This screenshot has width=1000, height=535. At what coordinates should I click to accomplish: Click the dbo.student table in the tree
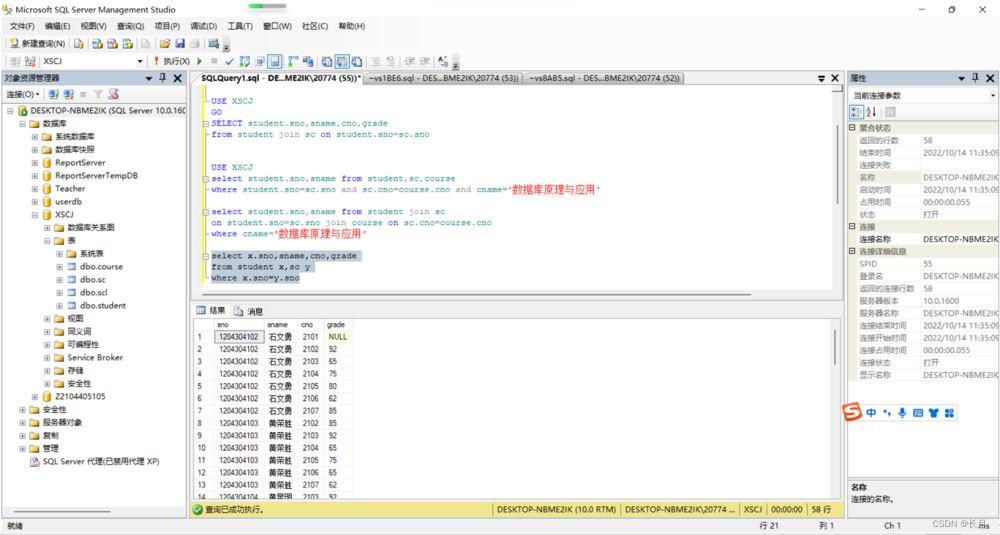(103, 306)
